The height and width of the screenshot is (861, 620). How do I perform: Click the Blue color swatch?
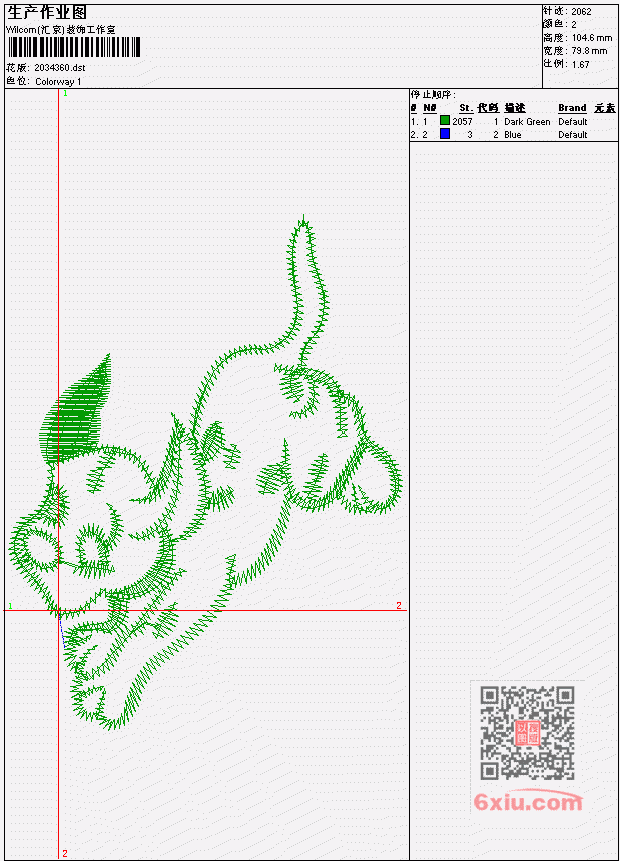(x=445, y=133)
